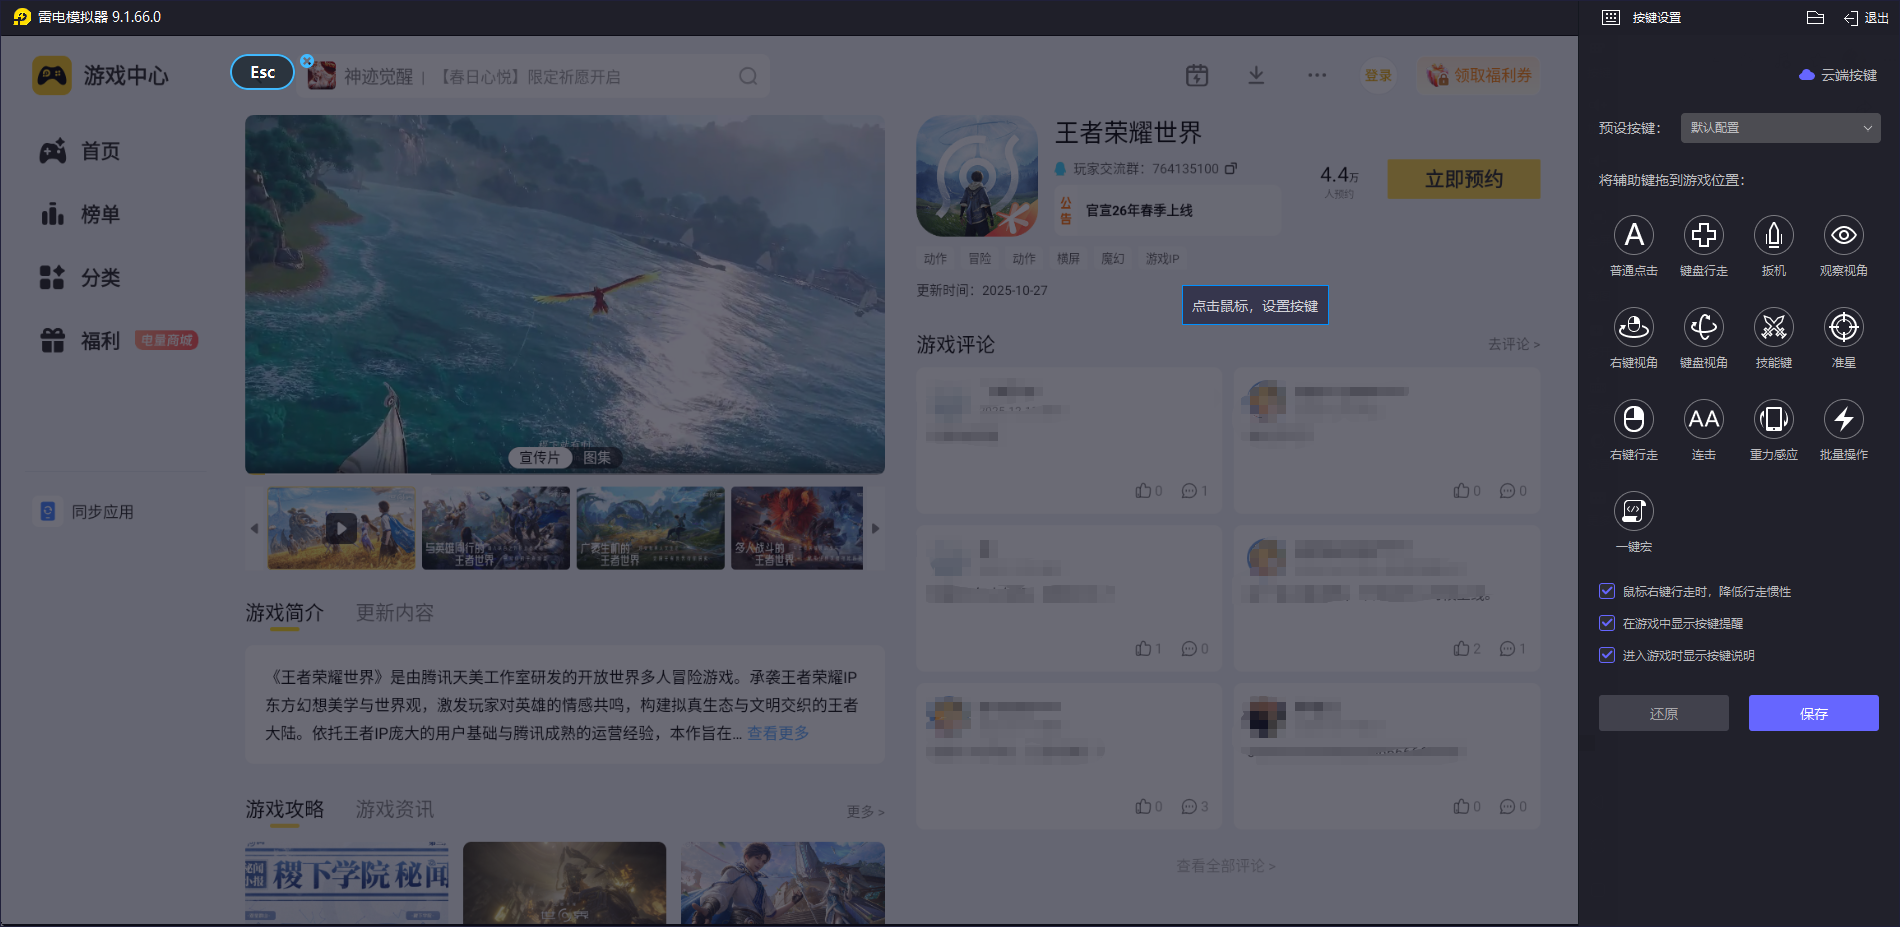Open the 预设按键 默认配置 dropdown
1900x927 pixels.
[x=1779, y=128]
